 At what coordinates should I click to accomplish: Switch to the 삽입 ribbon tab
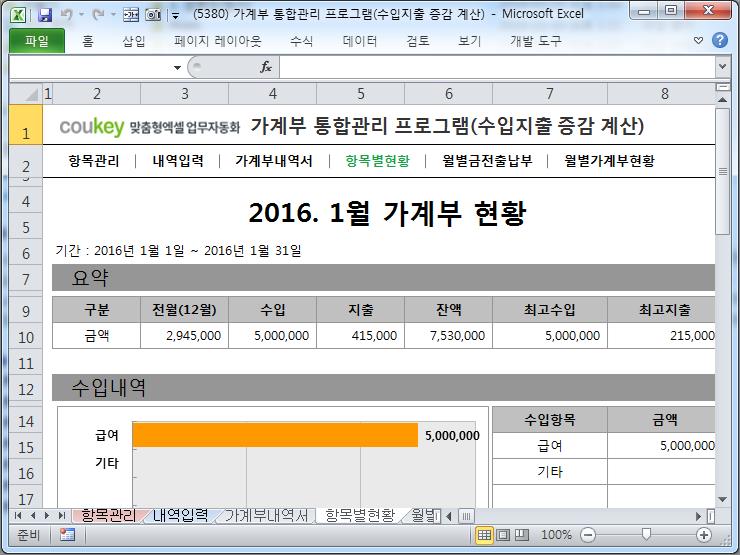[134, 41]
